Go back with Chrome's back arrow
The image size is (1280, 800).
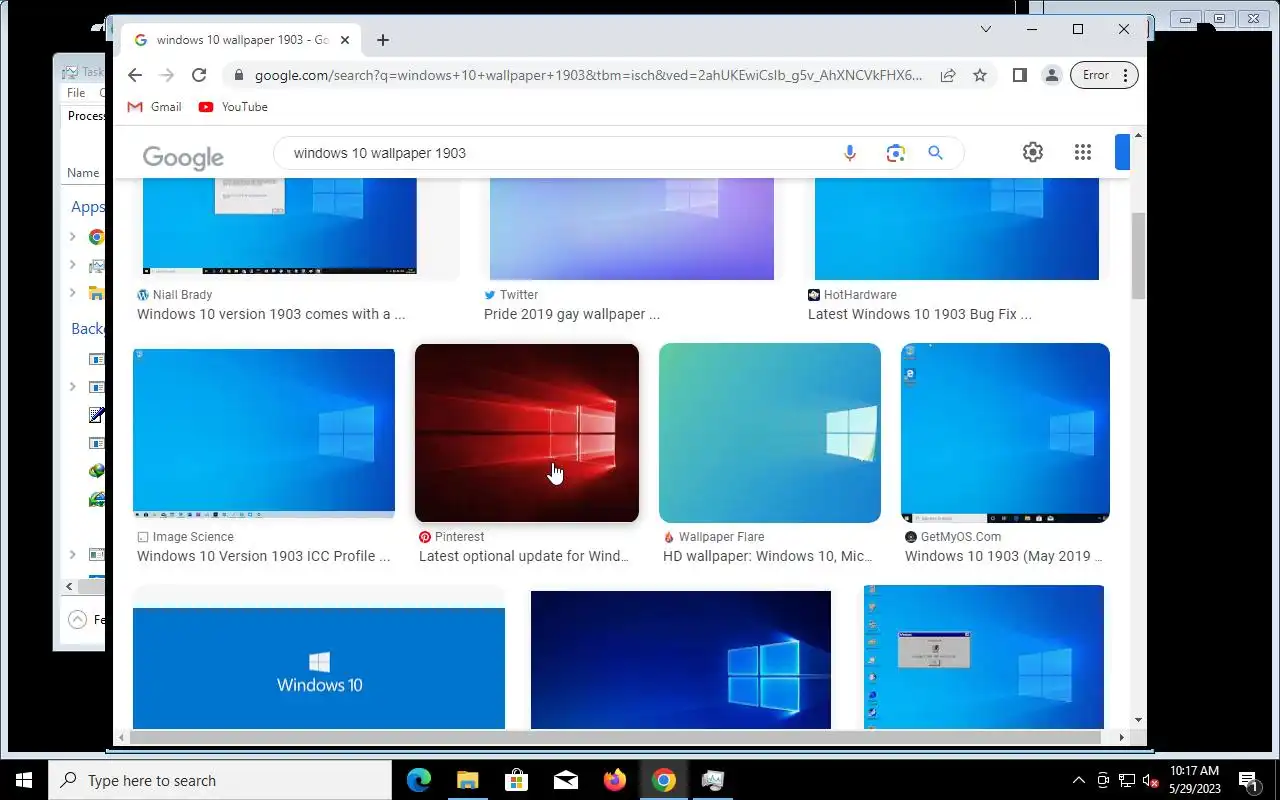tap(135, 75)
